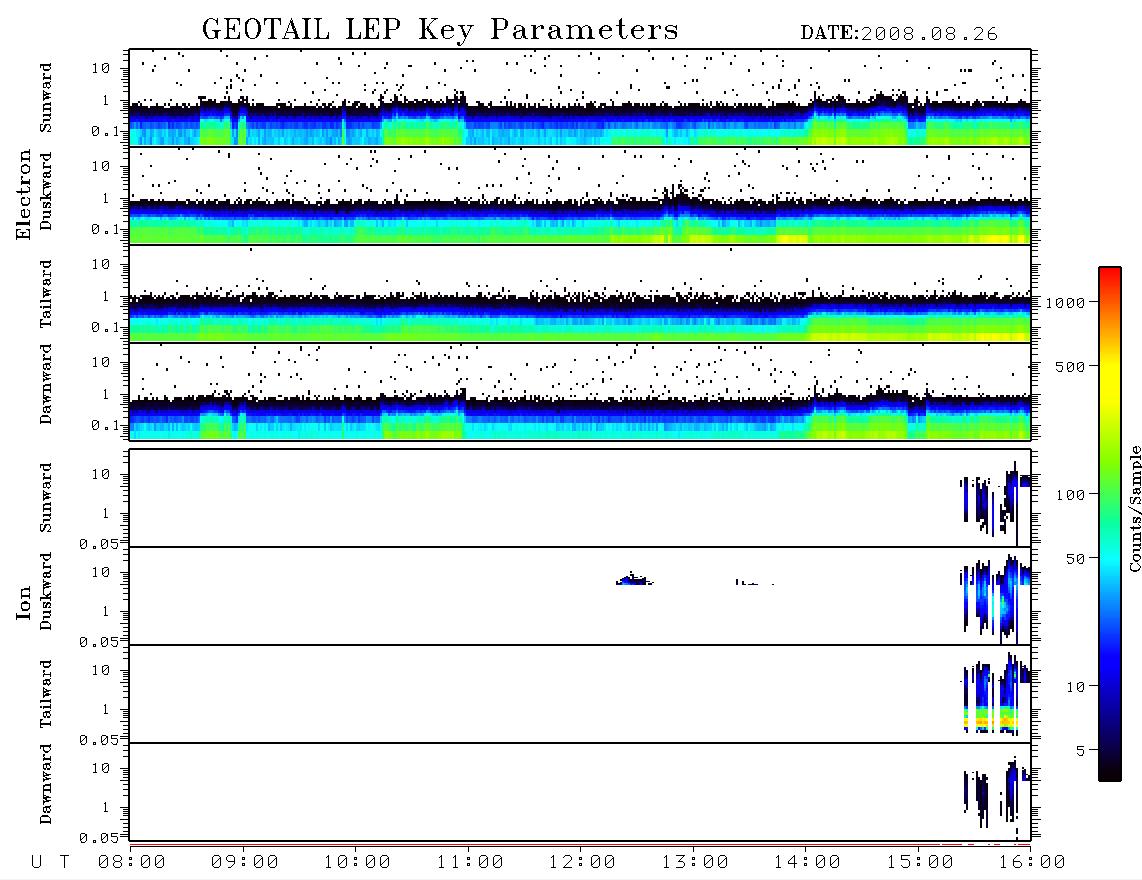Image resolution: width=1142 pixels, height=880 pixels.
Task: Click the '15:00' UT tick label
Action: point(920,862)
